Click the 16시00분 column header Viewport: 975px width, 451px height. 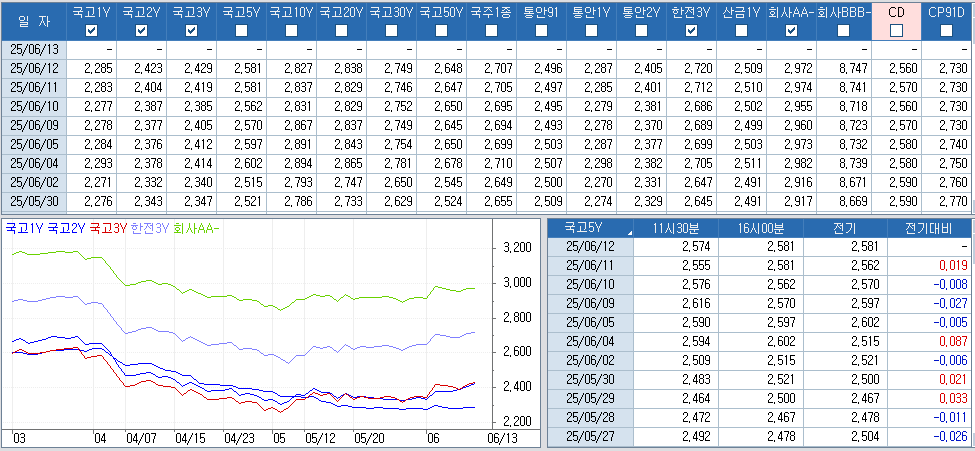point(762,227)
